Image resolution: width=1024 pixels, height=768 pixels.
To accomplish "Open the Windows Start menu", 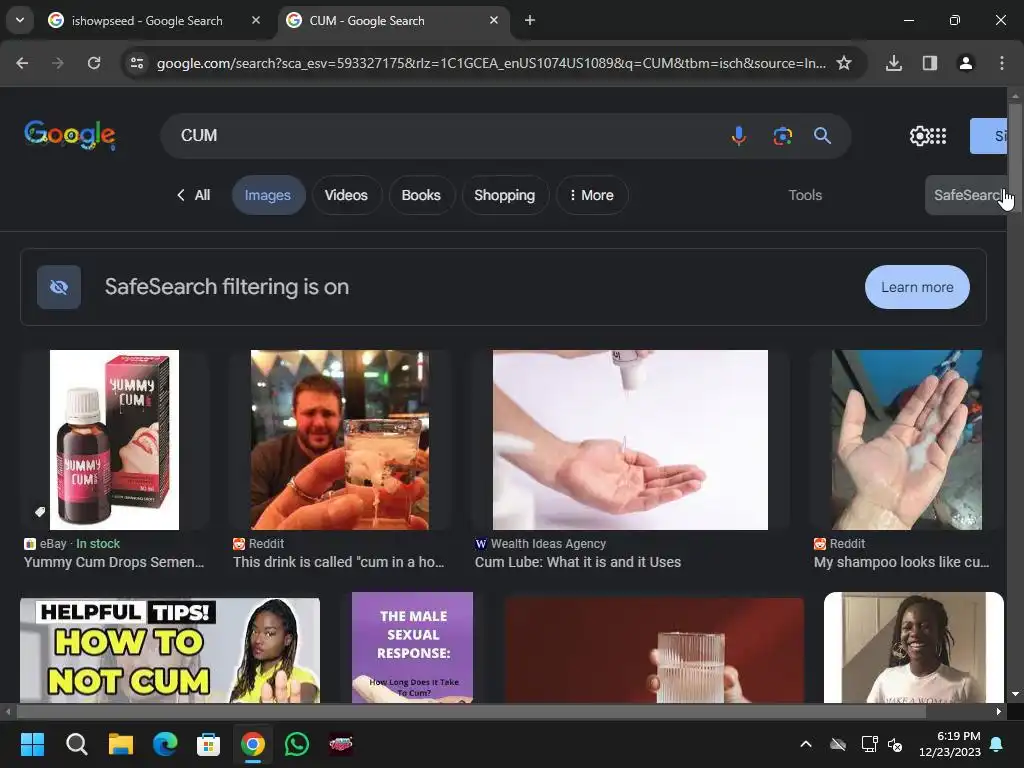I will [32, 744].
